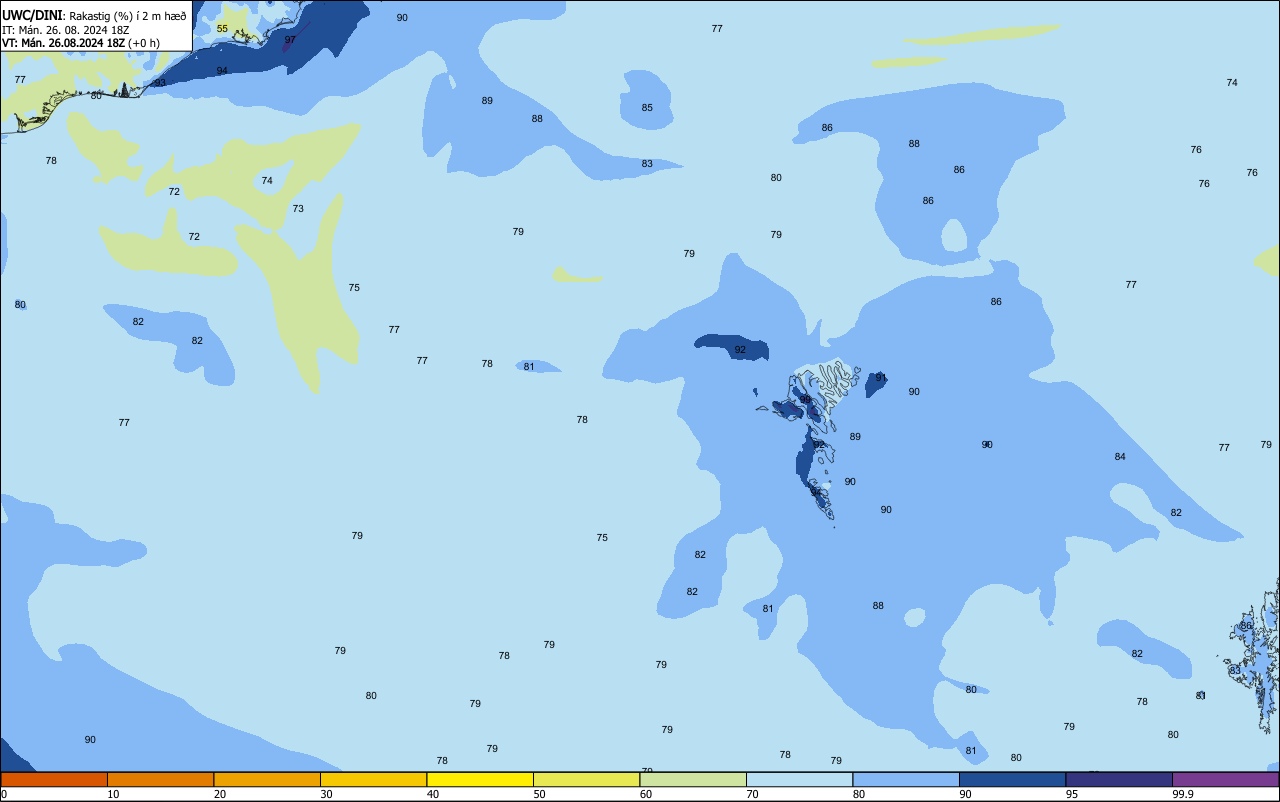This screenshot has width=1280, height=802.
Task: Click the legend tick label 99.9
Action: tap(1183, 794)
